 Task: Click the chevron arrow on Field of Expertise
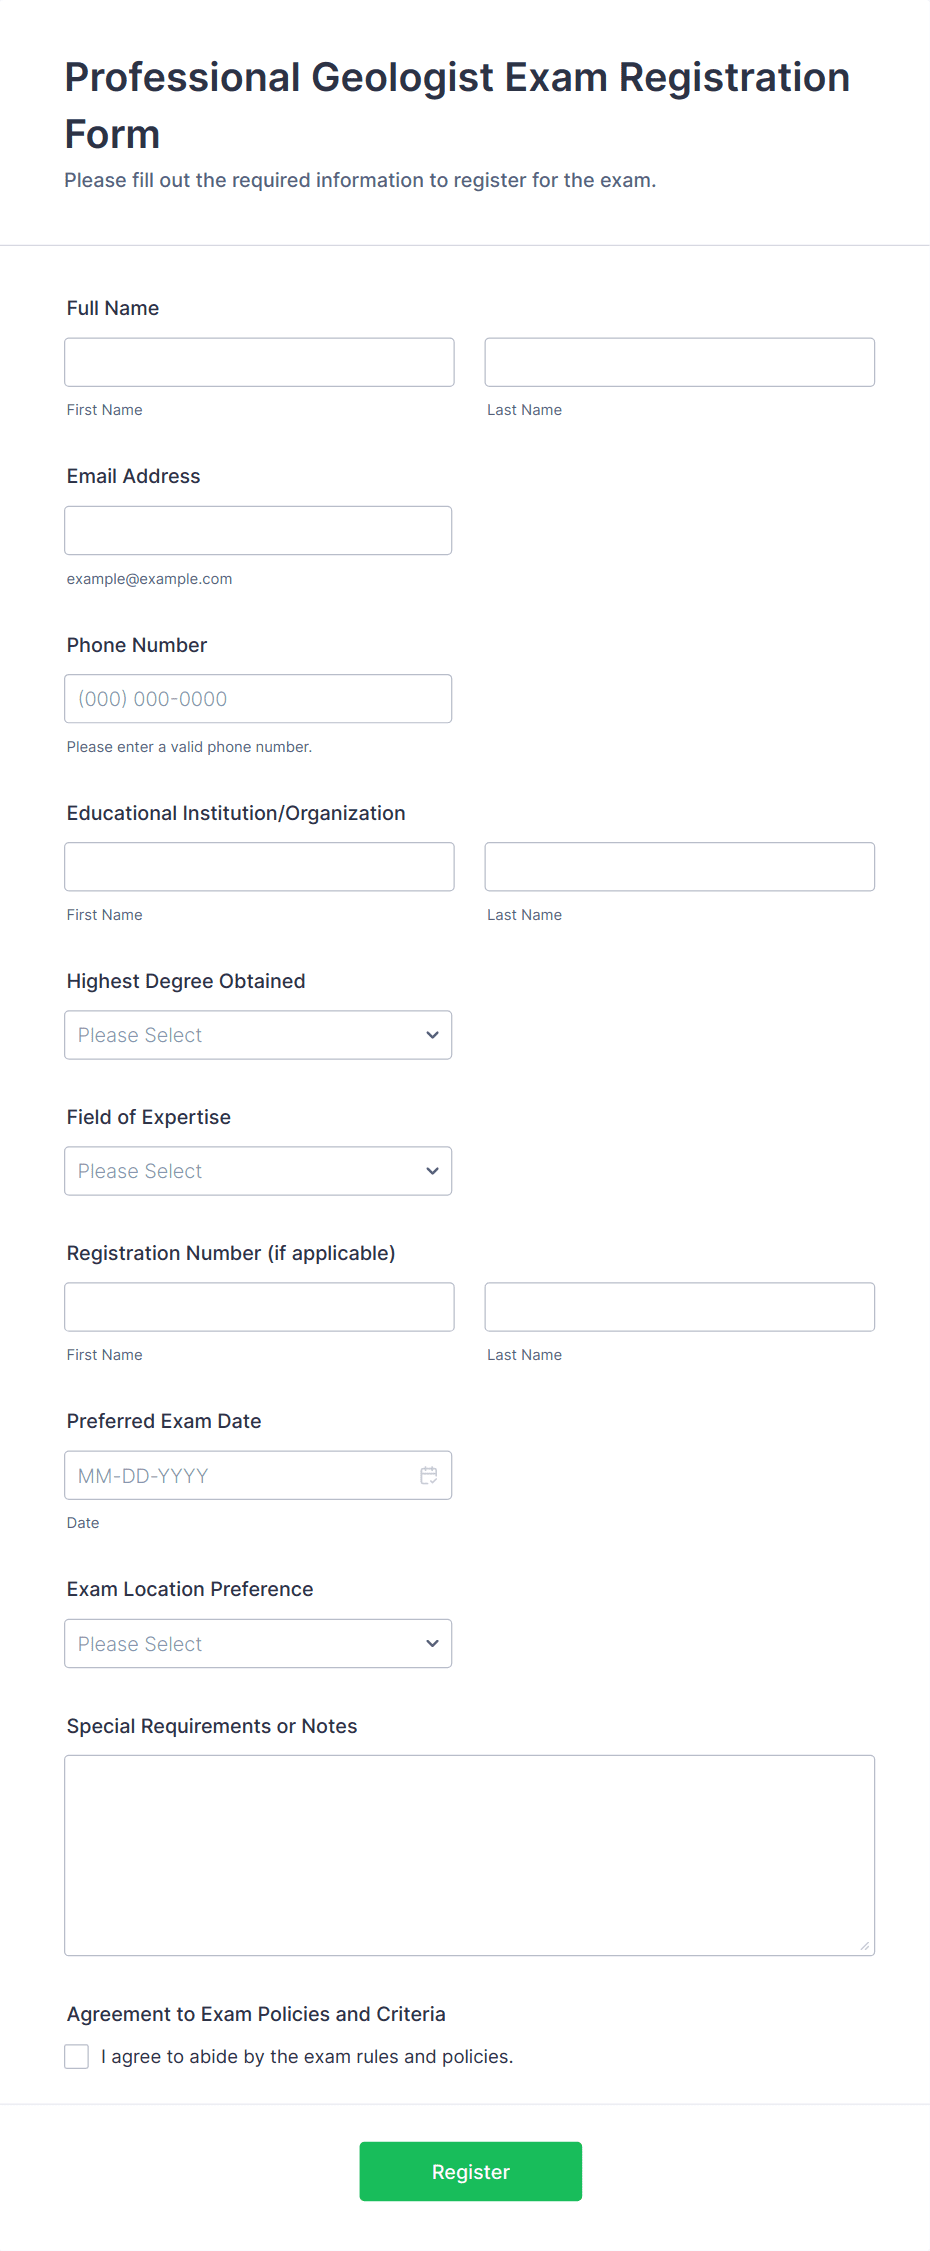432,1171
